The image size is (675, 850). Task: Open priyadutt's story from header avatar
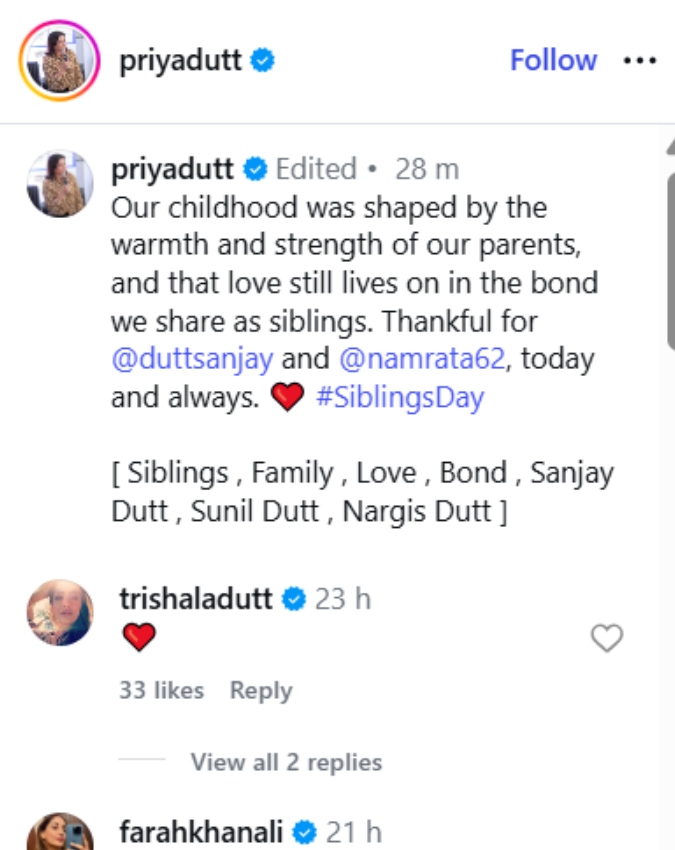coord(59,60)
